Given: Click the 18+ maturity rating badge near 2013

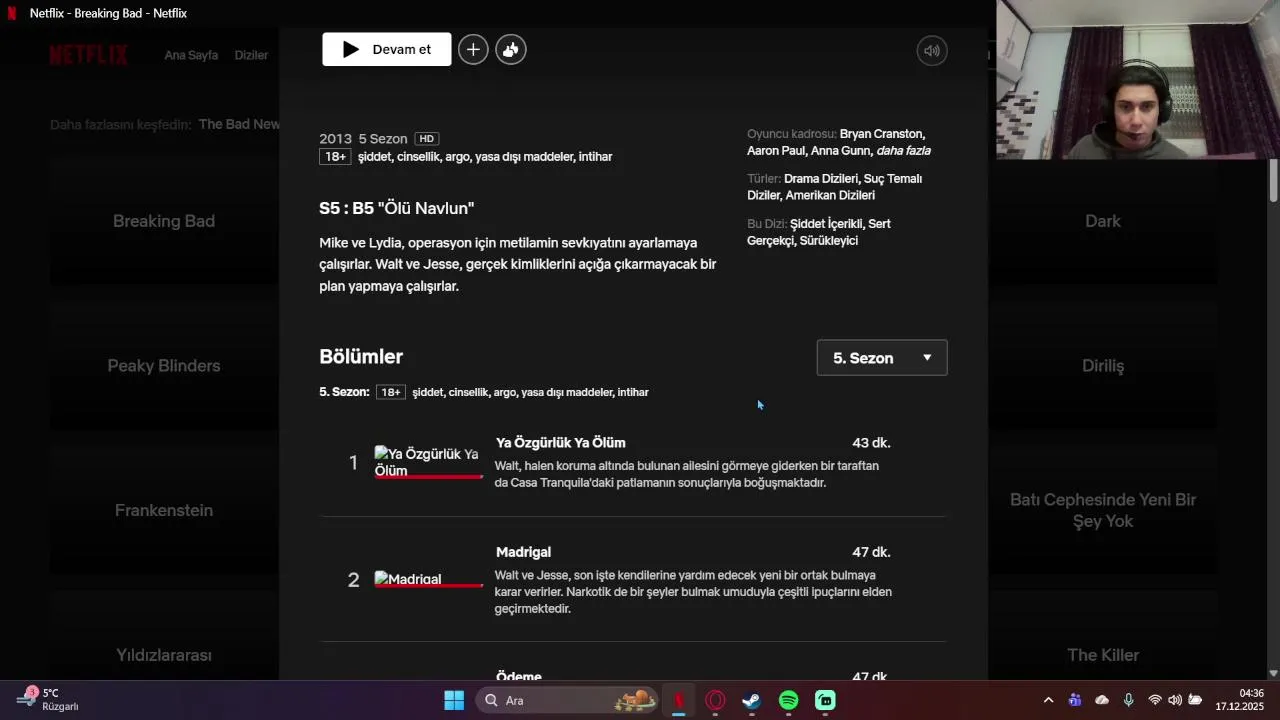Looking at the screenshot, I should click(335, 157).
